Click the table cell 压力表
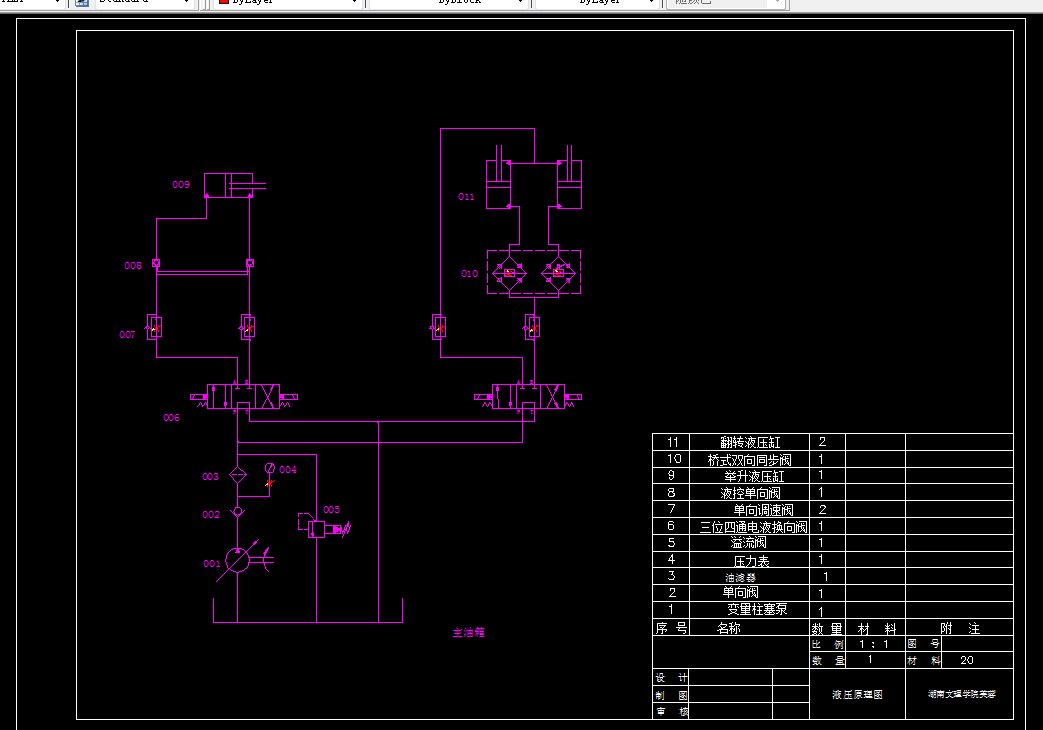 click(752, 560)
